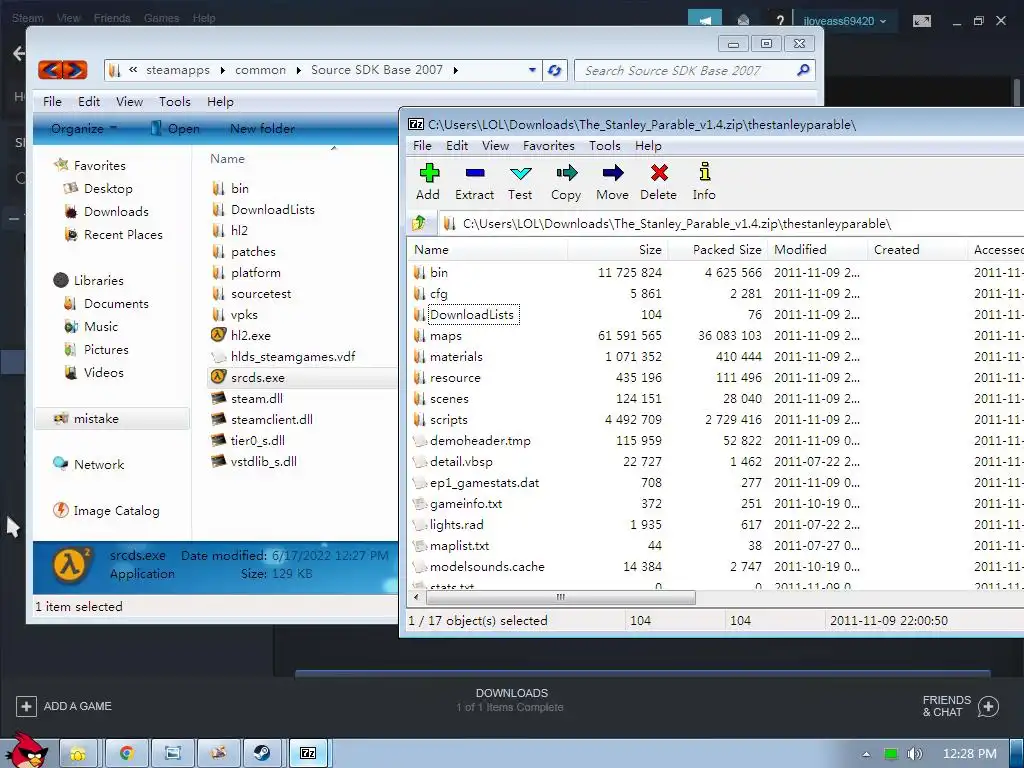This screenshot has width=1024, height=768.
Task: Open Steam from the taskbar
Action: (262, 754)
